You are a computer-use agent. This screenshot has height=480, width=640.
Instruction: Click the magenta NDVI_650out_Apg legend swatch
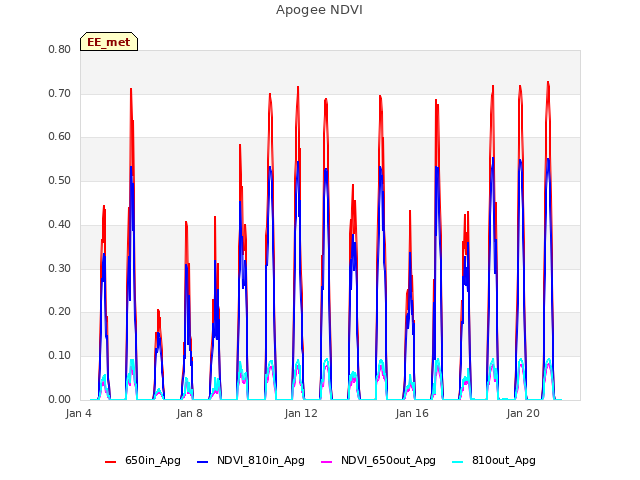[327, 462]
